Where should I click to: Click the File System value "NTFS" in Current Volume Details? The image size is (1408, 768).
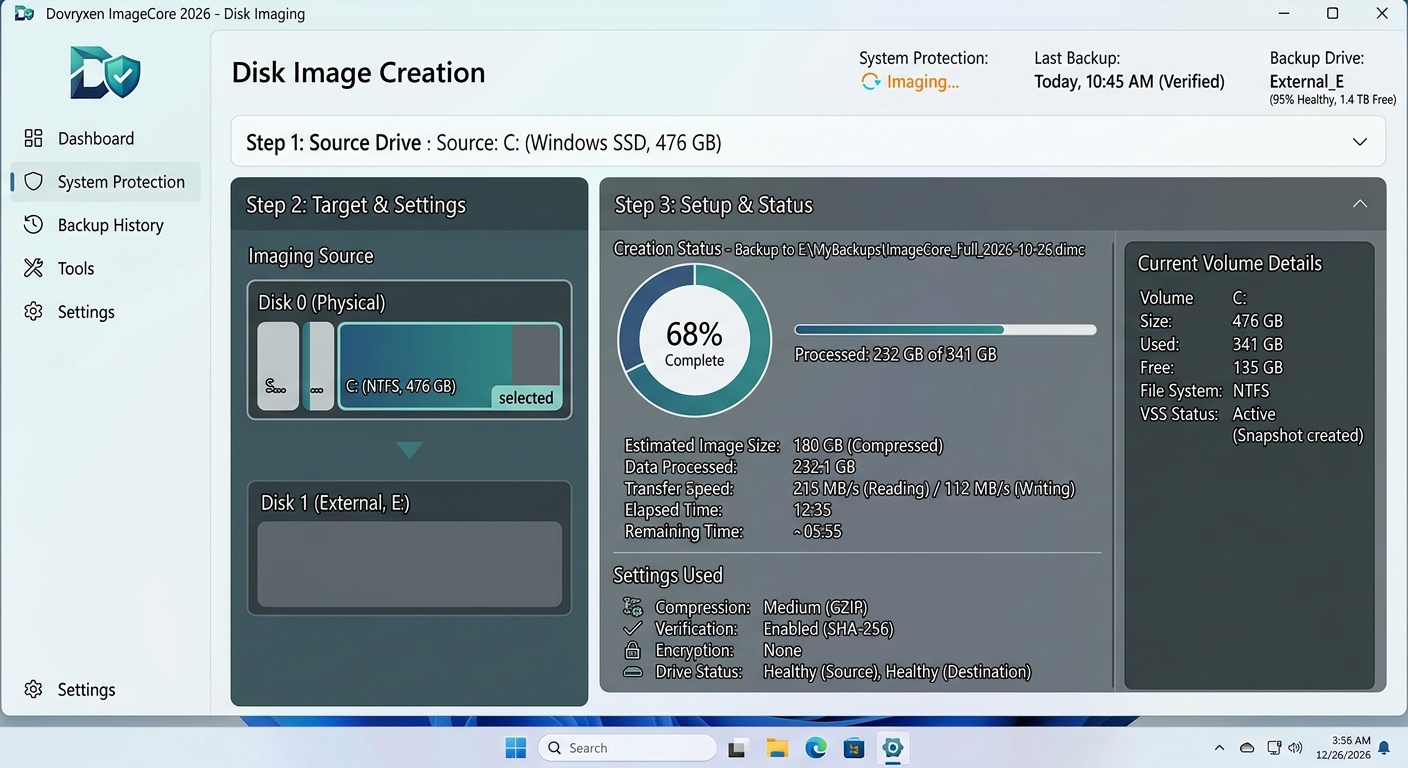[x=1250, y=390]
